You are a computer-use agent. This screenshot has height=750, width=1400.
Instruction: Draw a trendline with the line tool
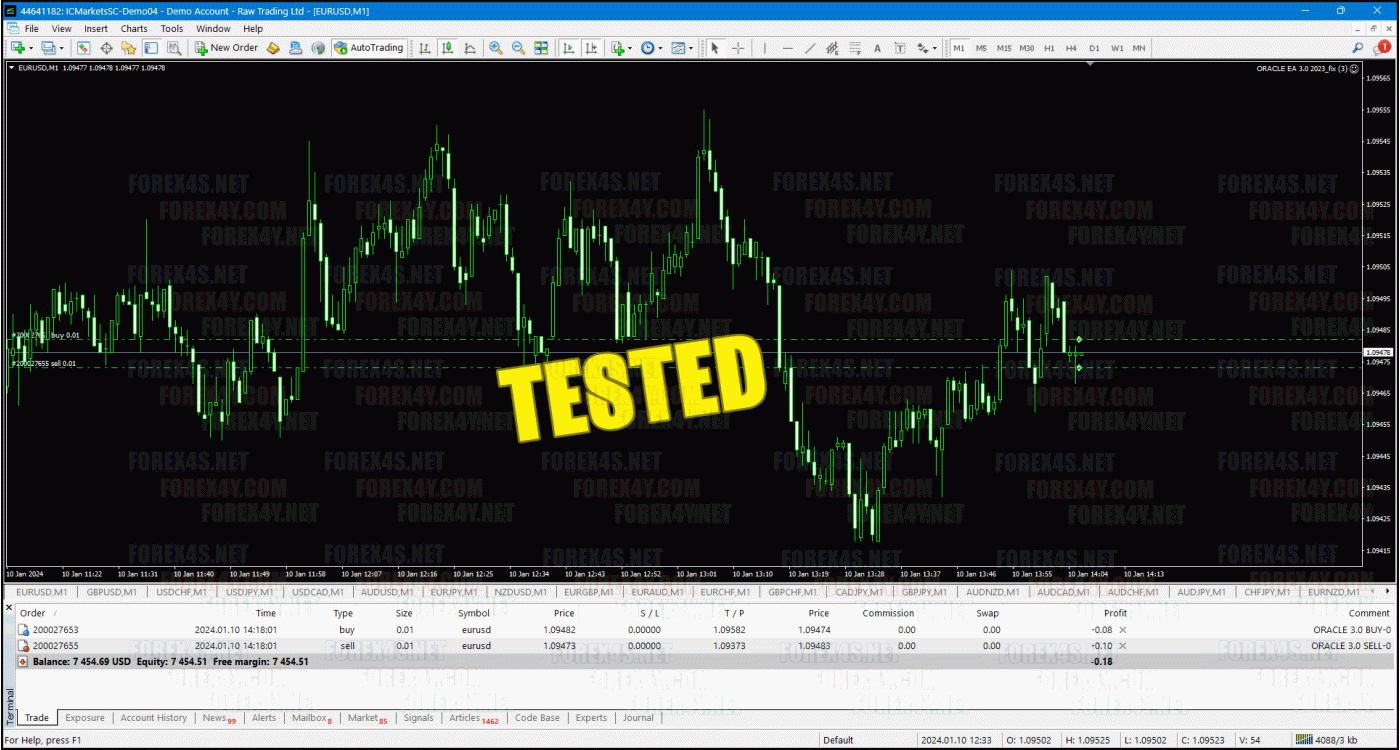click(810, 48)
